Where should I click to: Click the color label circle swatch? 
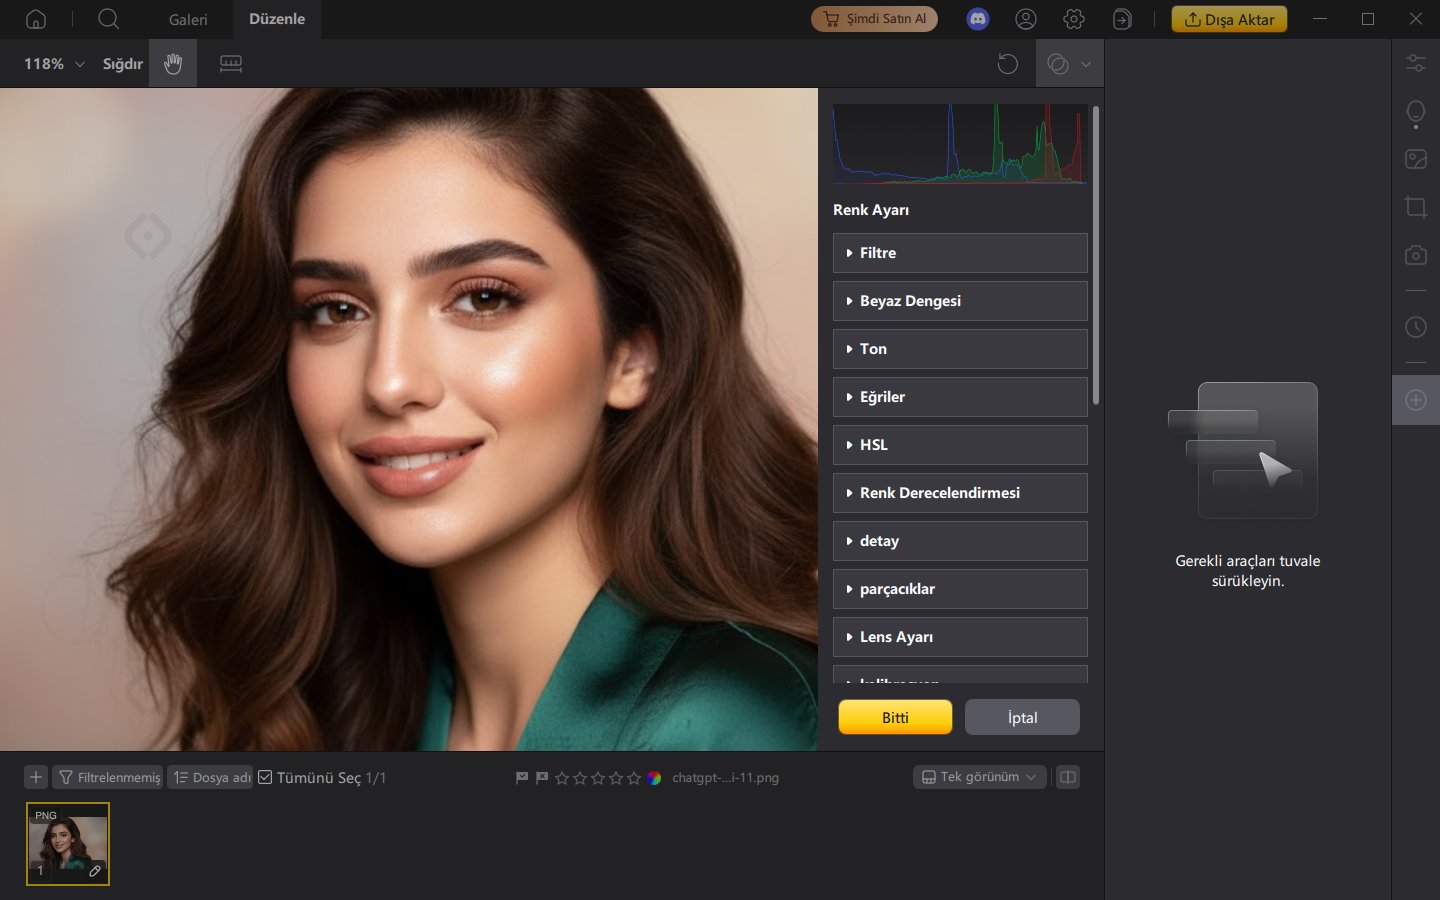tap(654, 777)
